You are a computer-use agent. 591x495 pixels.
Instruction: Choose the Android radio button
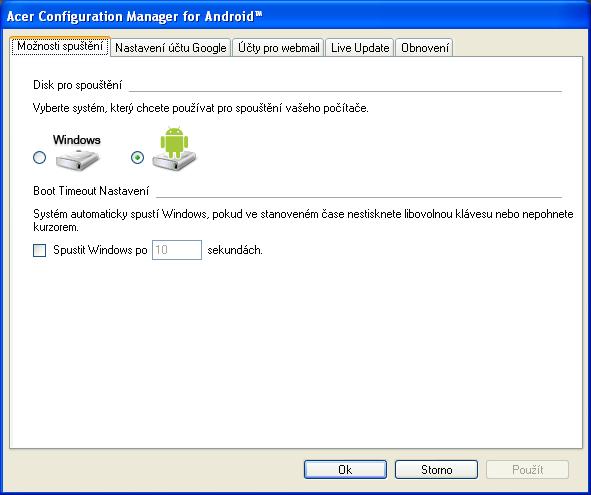point(137,157)
